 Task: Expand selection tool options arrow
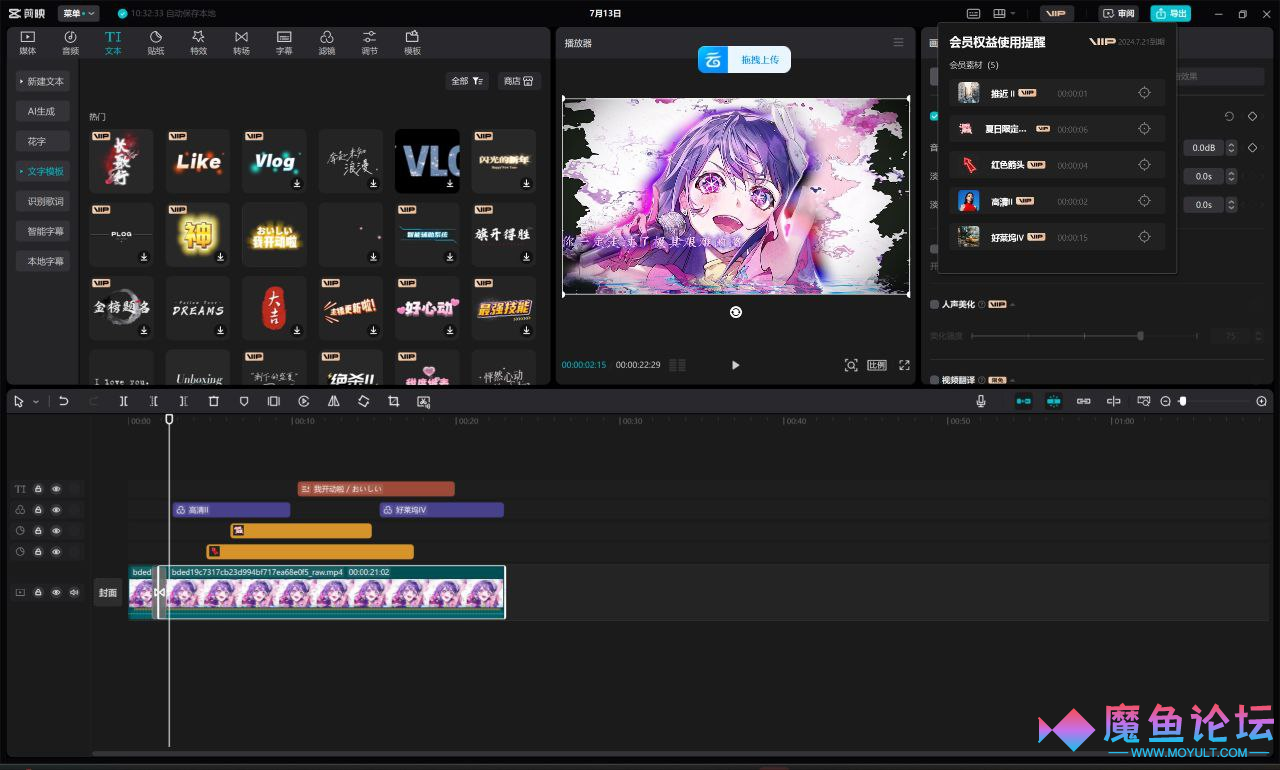36,401
